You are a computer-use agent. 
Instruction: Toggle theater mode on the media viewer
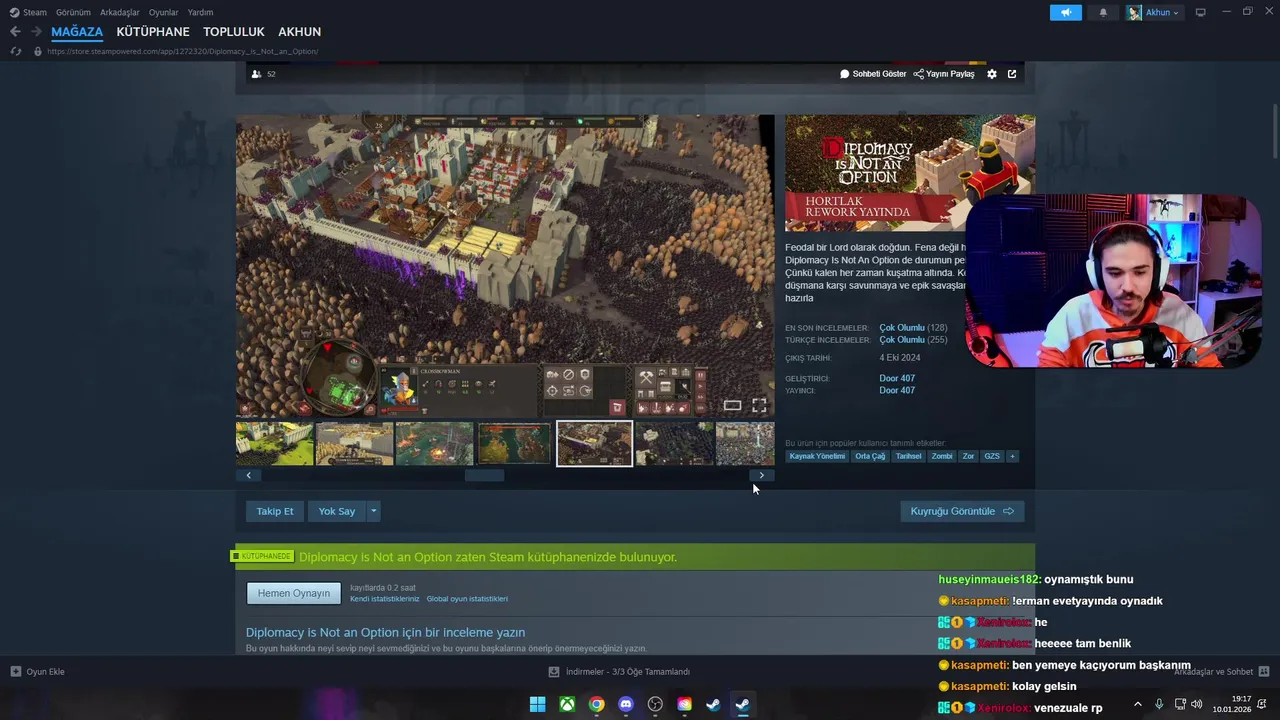732,405
